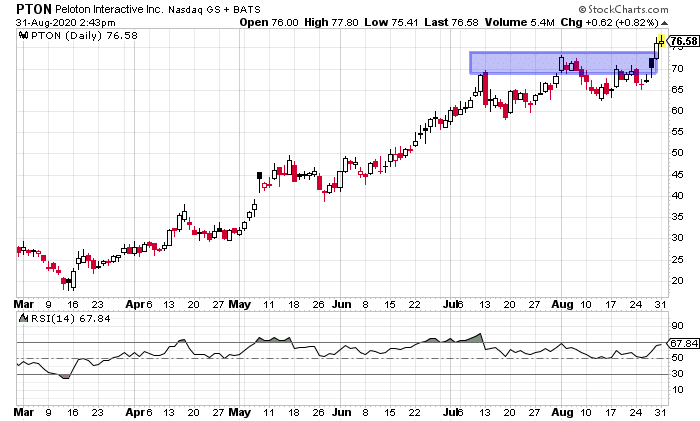
Task: Click the 10 label on RSI axis
Action: pyautogui.click(x=678, y=389)
